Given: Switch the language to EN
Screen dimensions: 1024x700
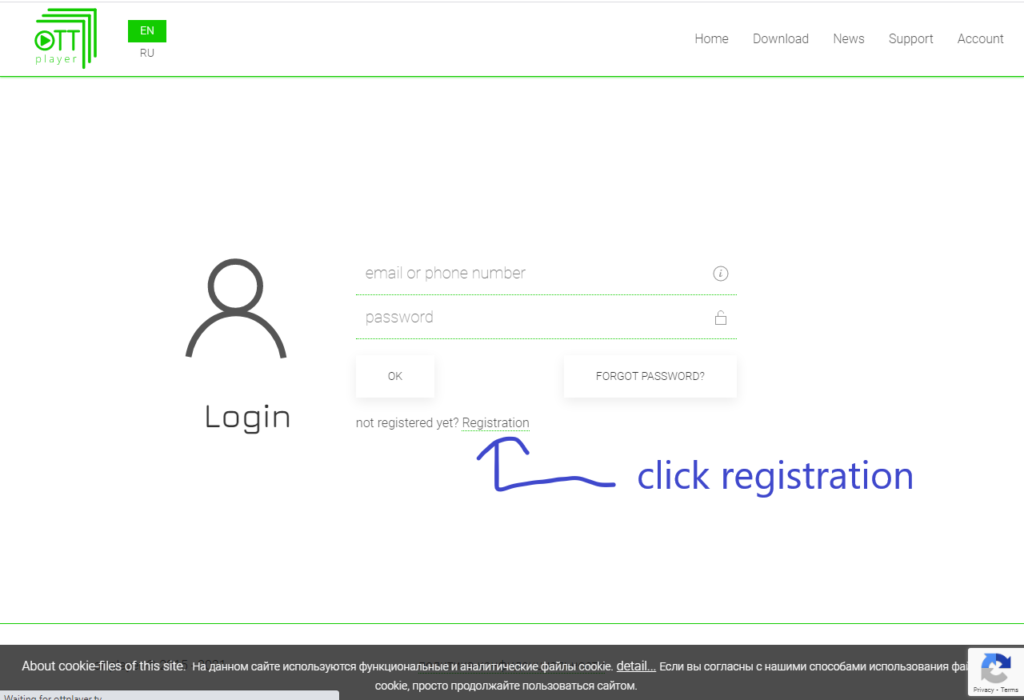Looking at the screenshot, I should pos(147,31).
